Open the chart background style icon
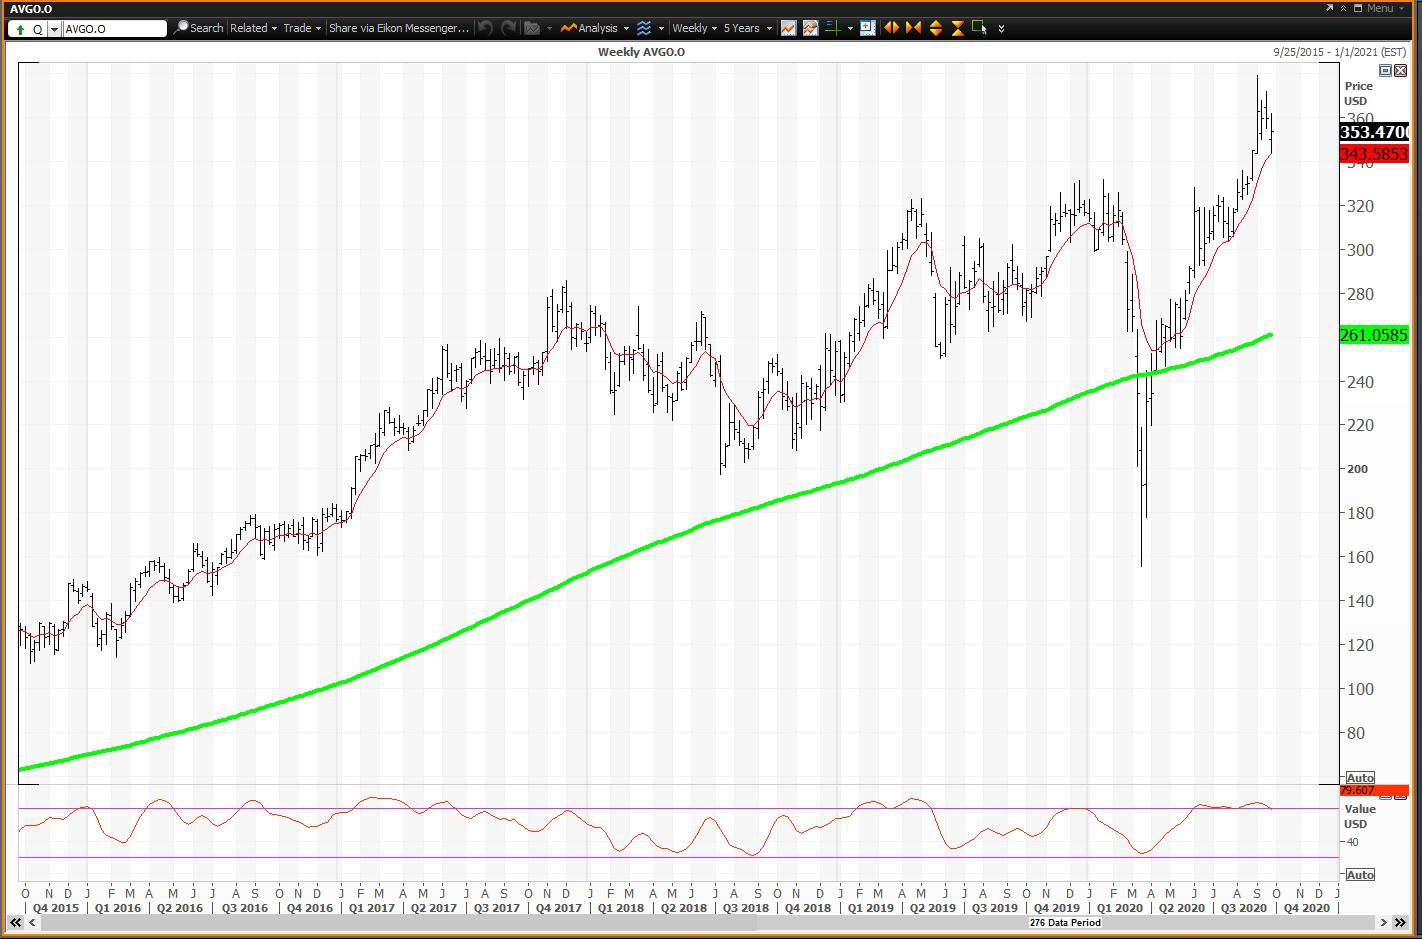 [809, 28]
